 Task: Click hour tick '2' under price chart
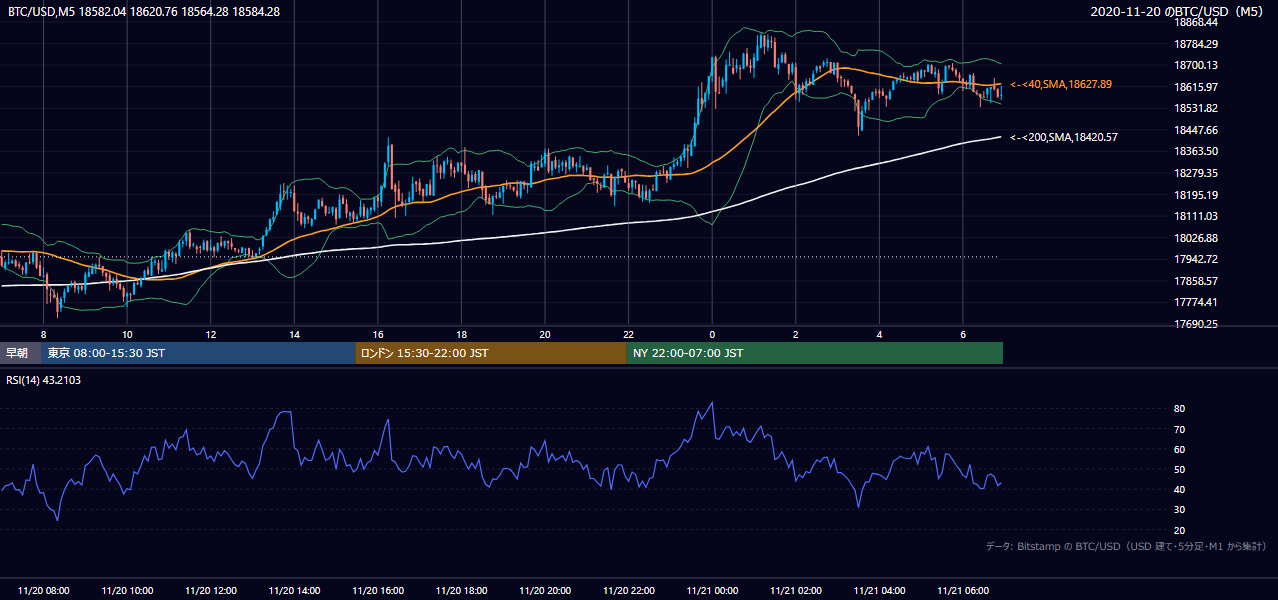(x=795, y=334)
